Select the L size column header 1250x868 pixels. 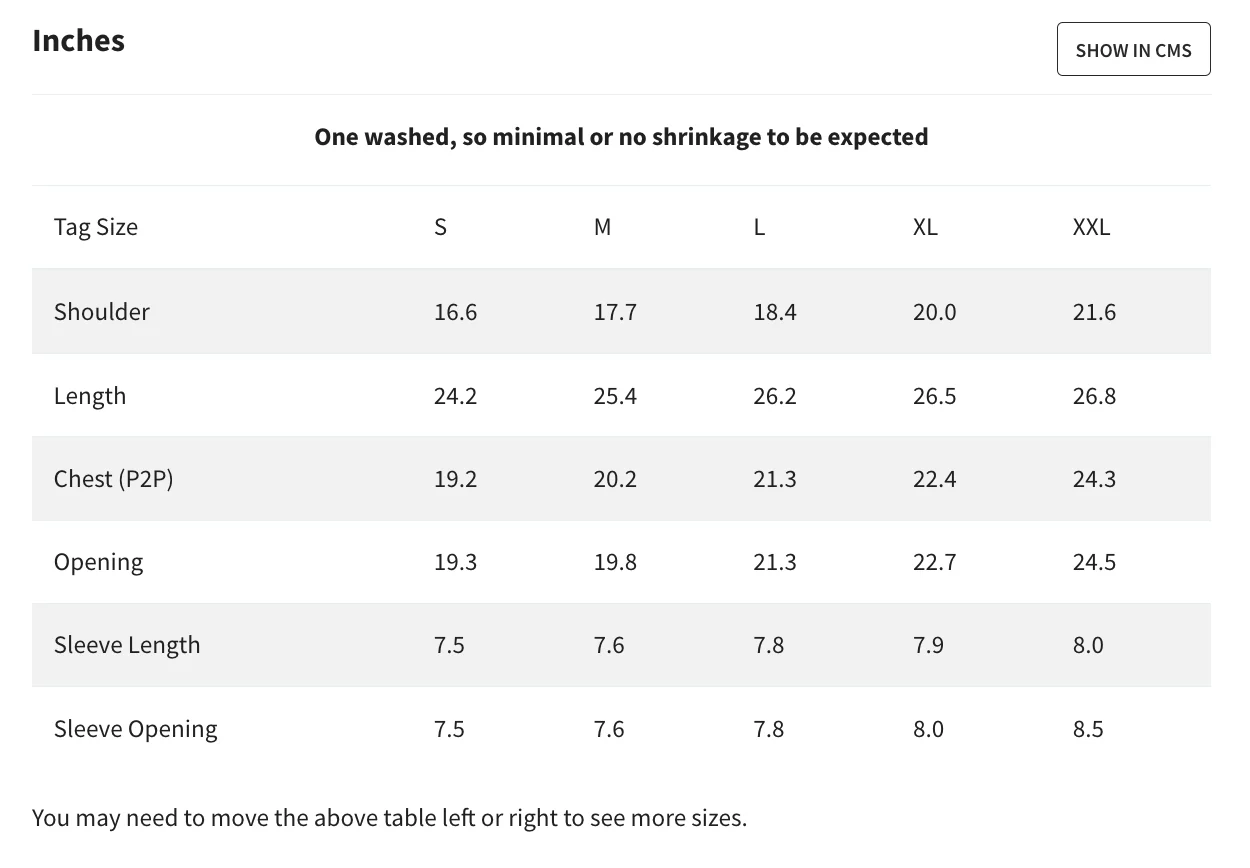[759, 227]
